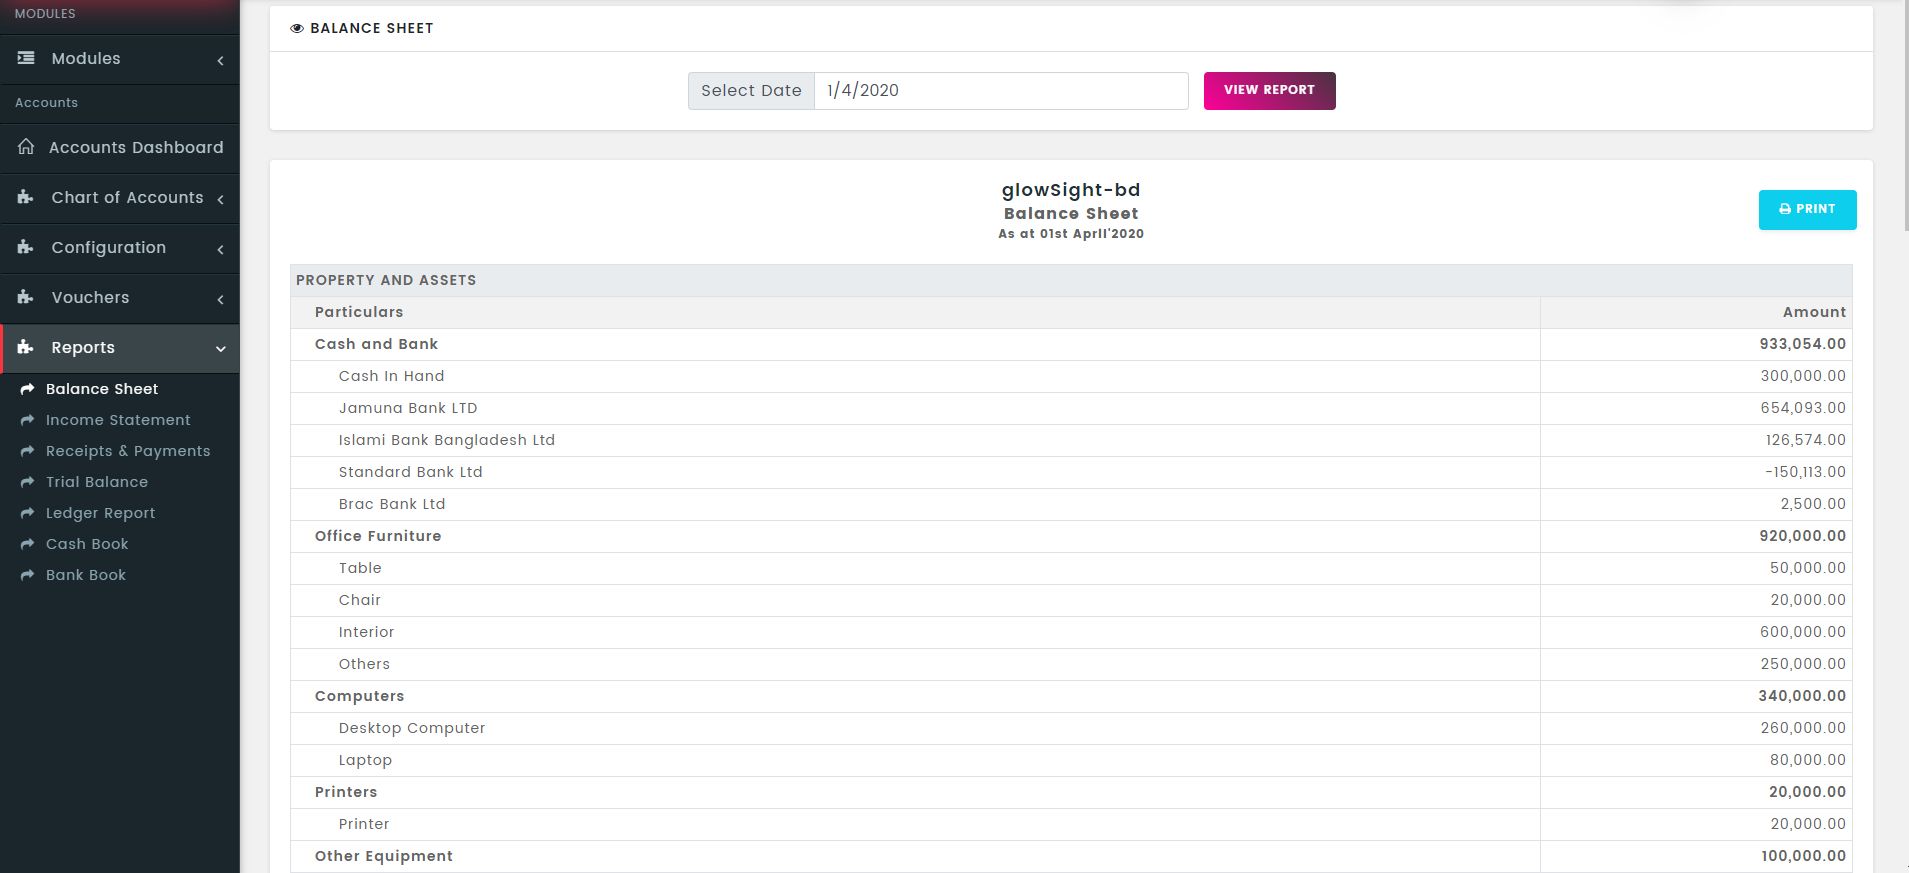Select the Laptop row label
Viewport: 1909px width, 873px height.
click(x=365, y=760)
